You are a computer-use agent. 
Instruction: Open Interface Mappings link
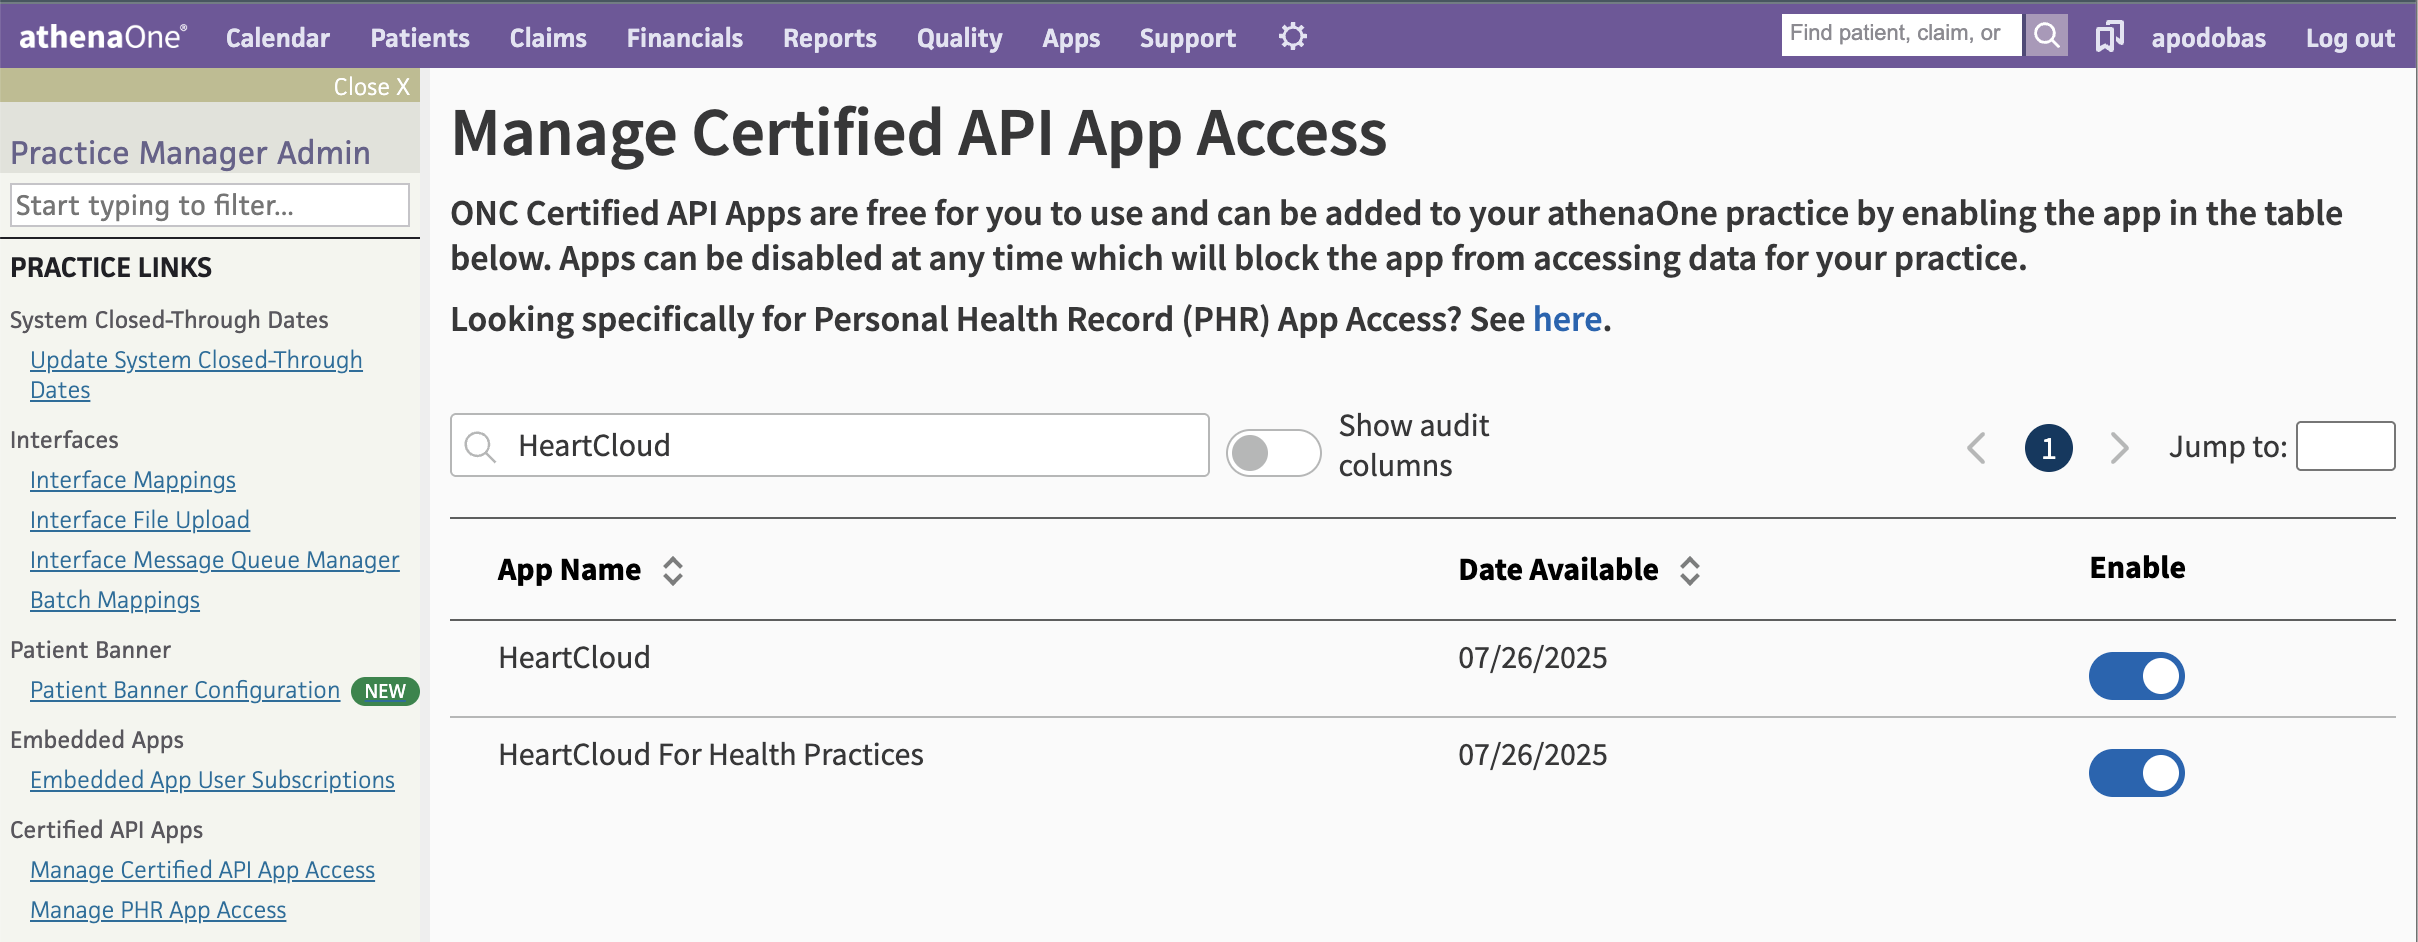click(x=133, y=480)
